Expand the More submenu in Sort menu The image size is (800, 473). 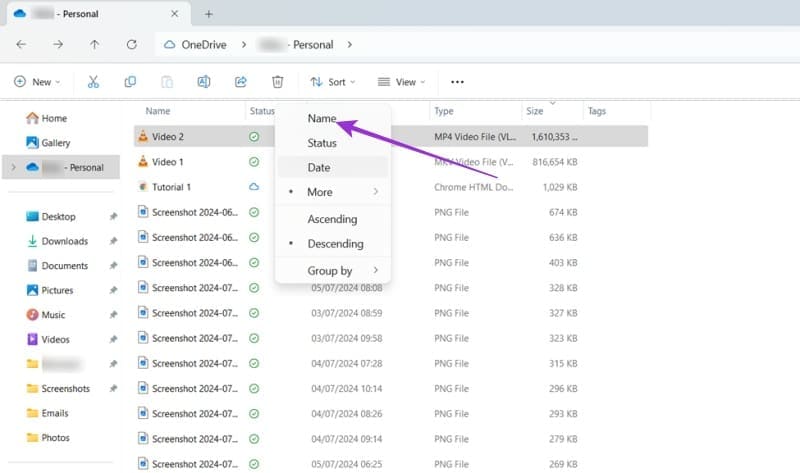pos(333,192)
